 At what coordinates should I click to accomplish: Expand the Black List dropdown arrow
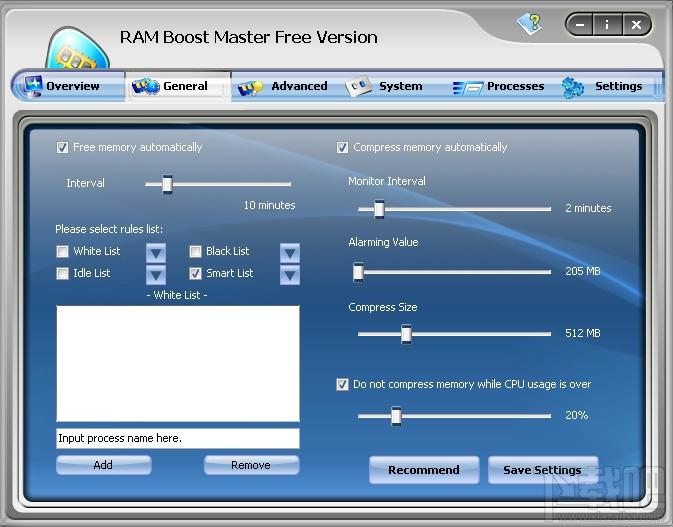click(290, 253)
